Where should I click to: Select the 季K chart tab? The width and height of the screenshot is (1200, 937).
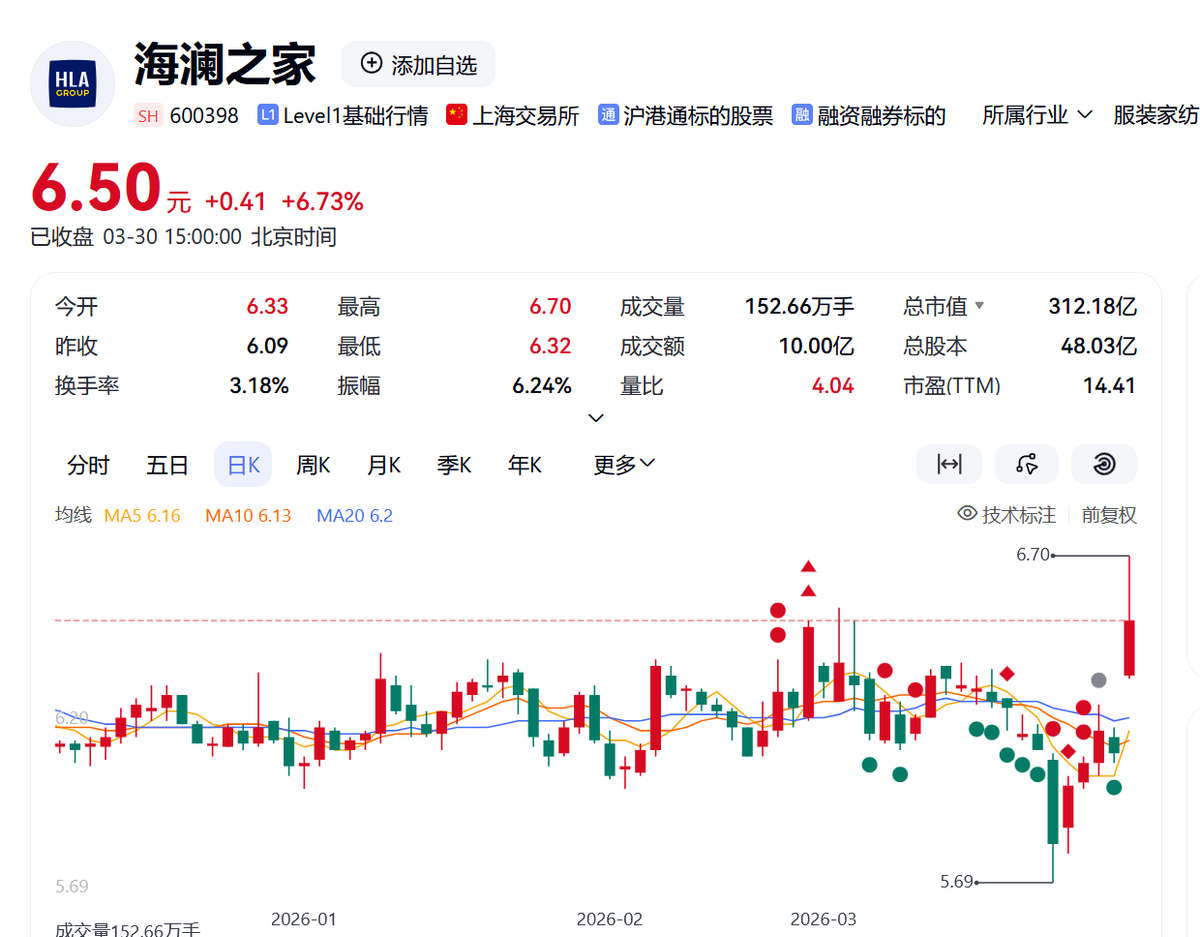pos(454,465)
